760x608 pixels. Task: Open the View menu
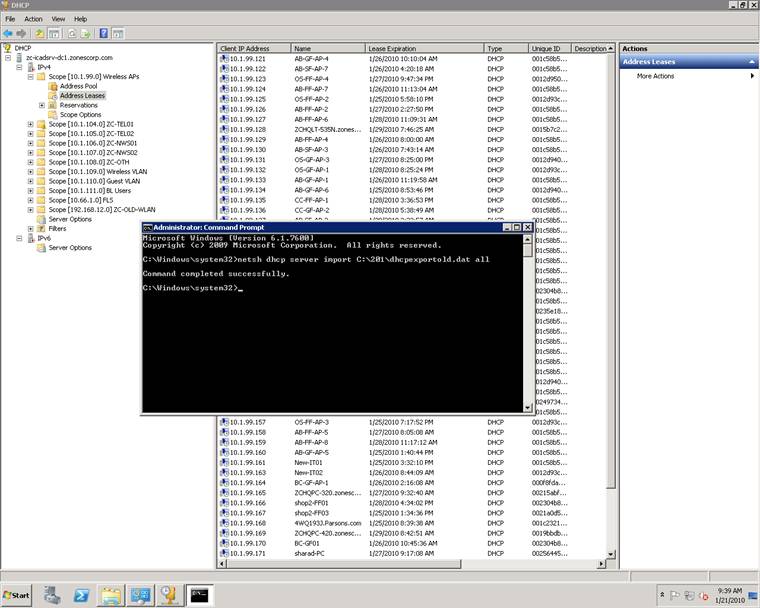tap(58, 19)
